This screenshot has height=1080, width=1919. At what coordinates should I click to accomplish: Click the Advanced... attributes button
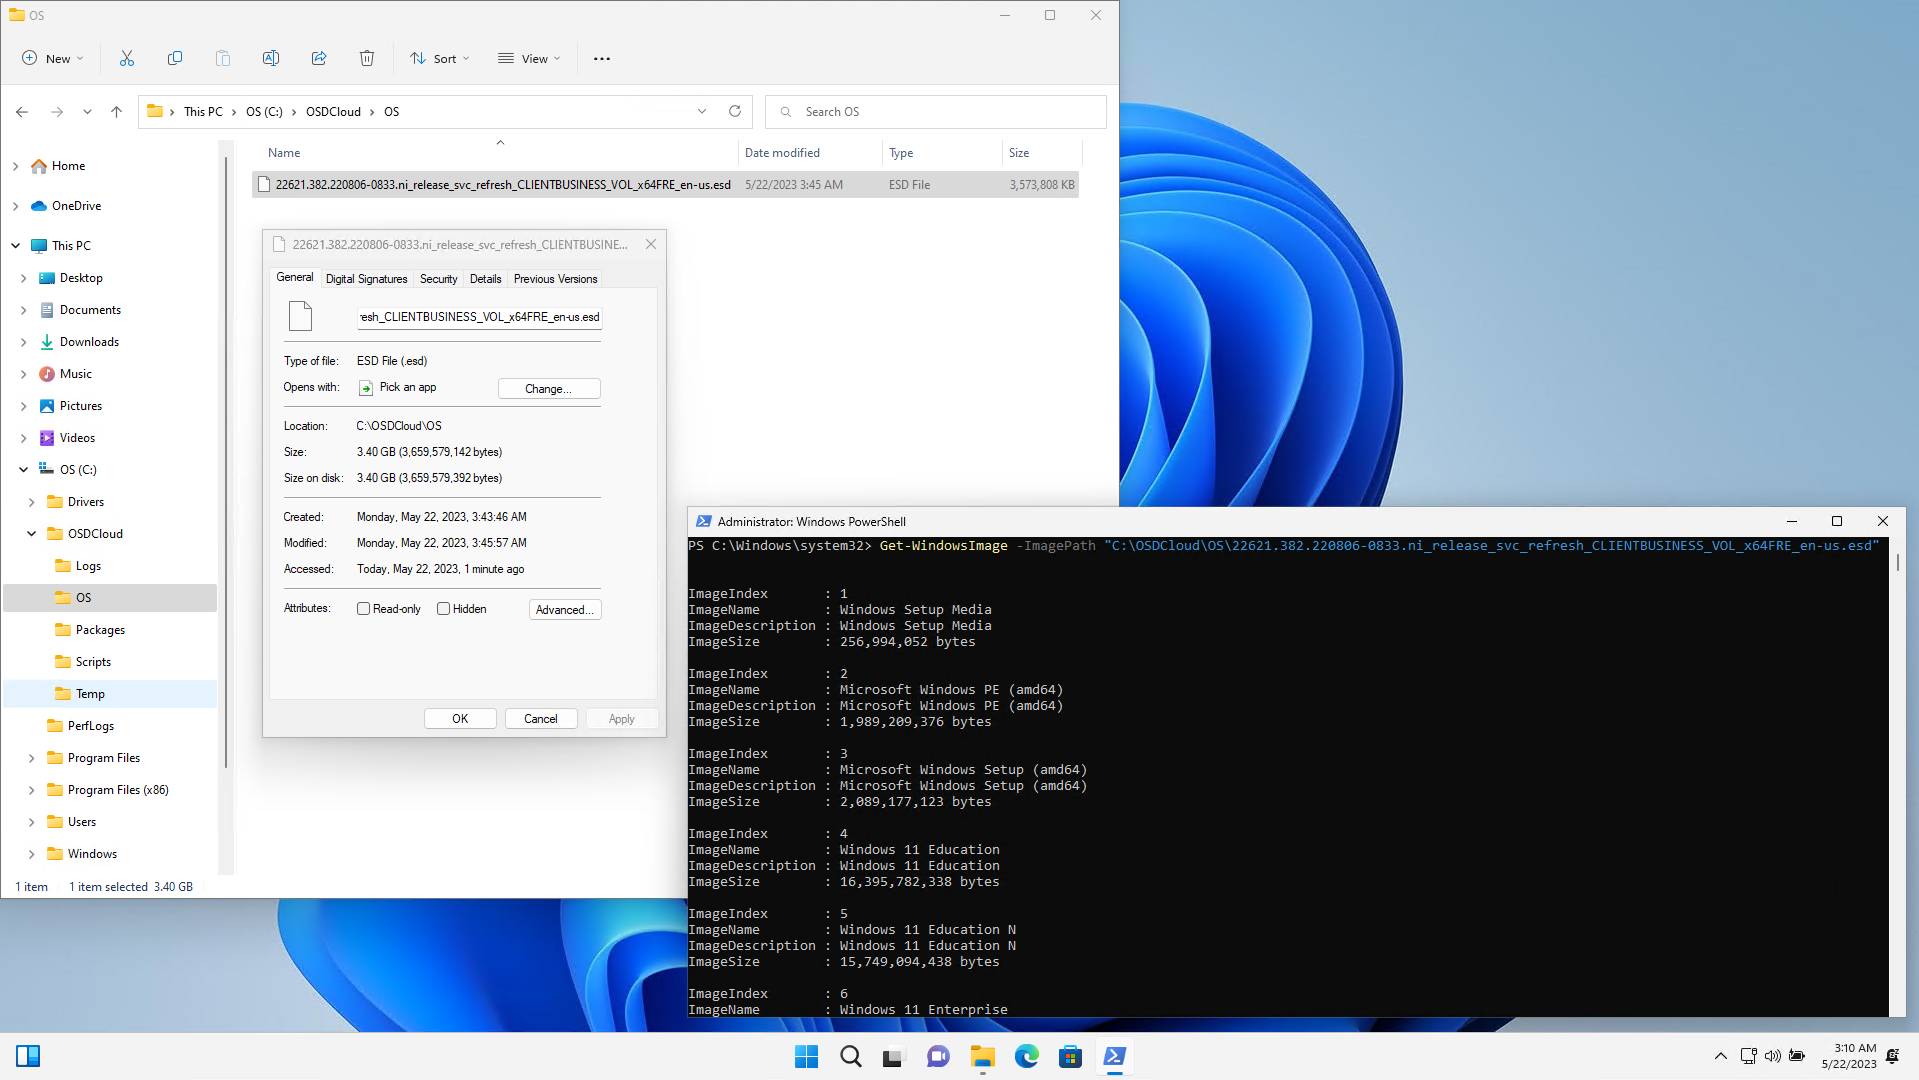564,610
